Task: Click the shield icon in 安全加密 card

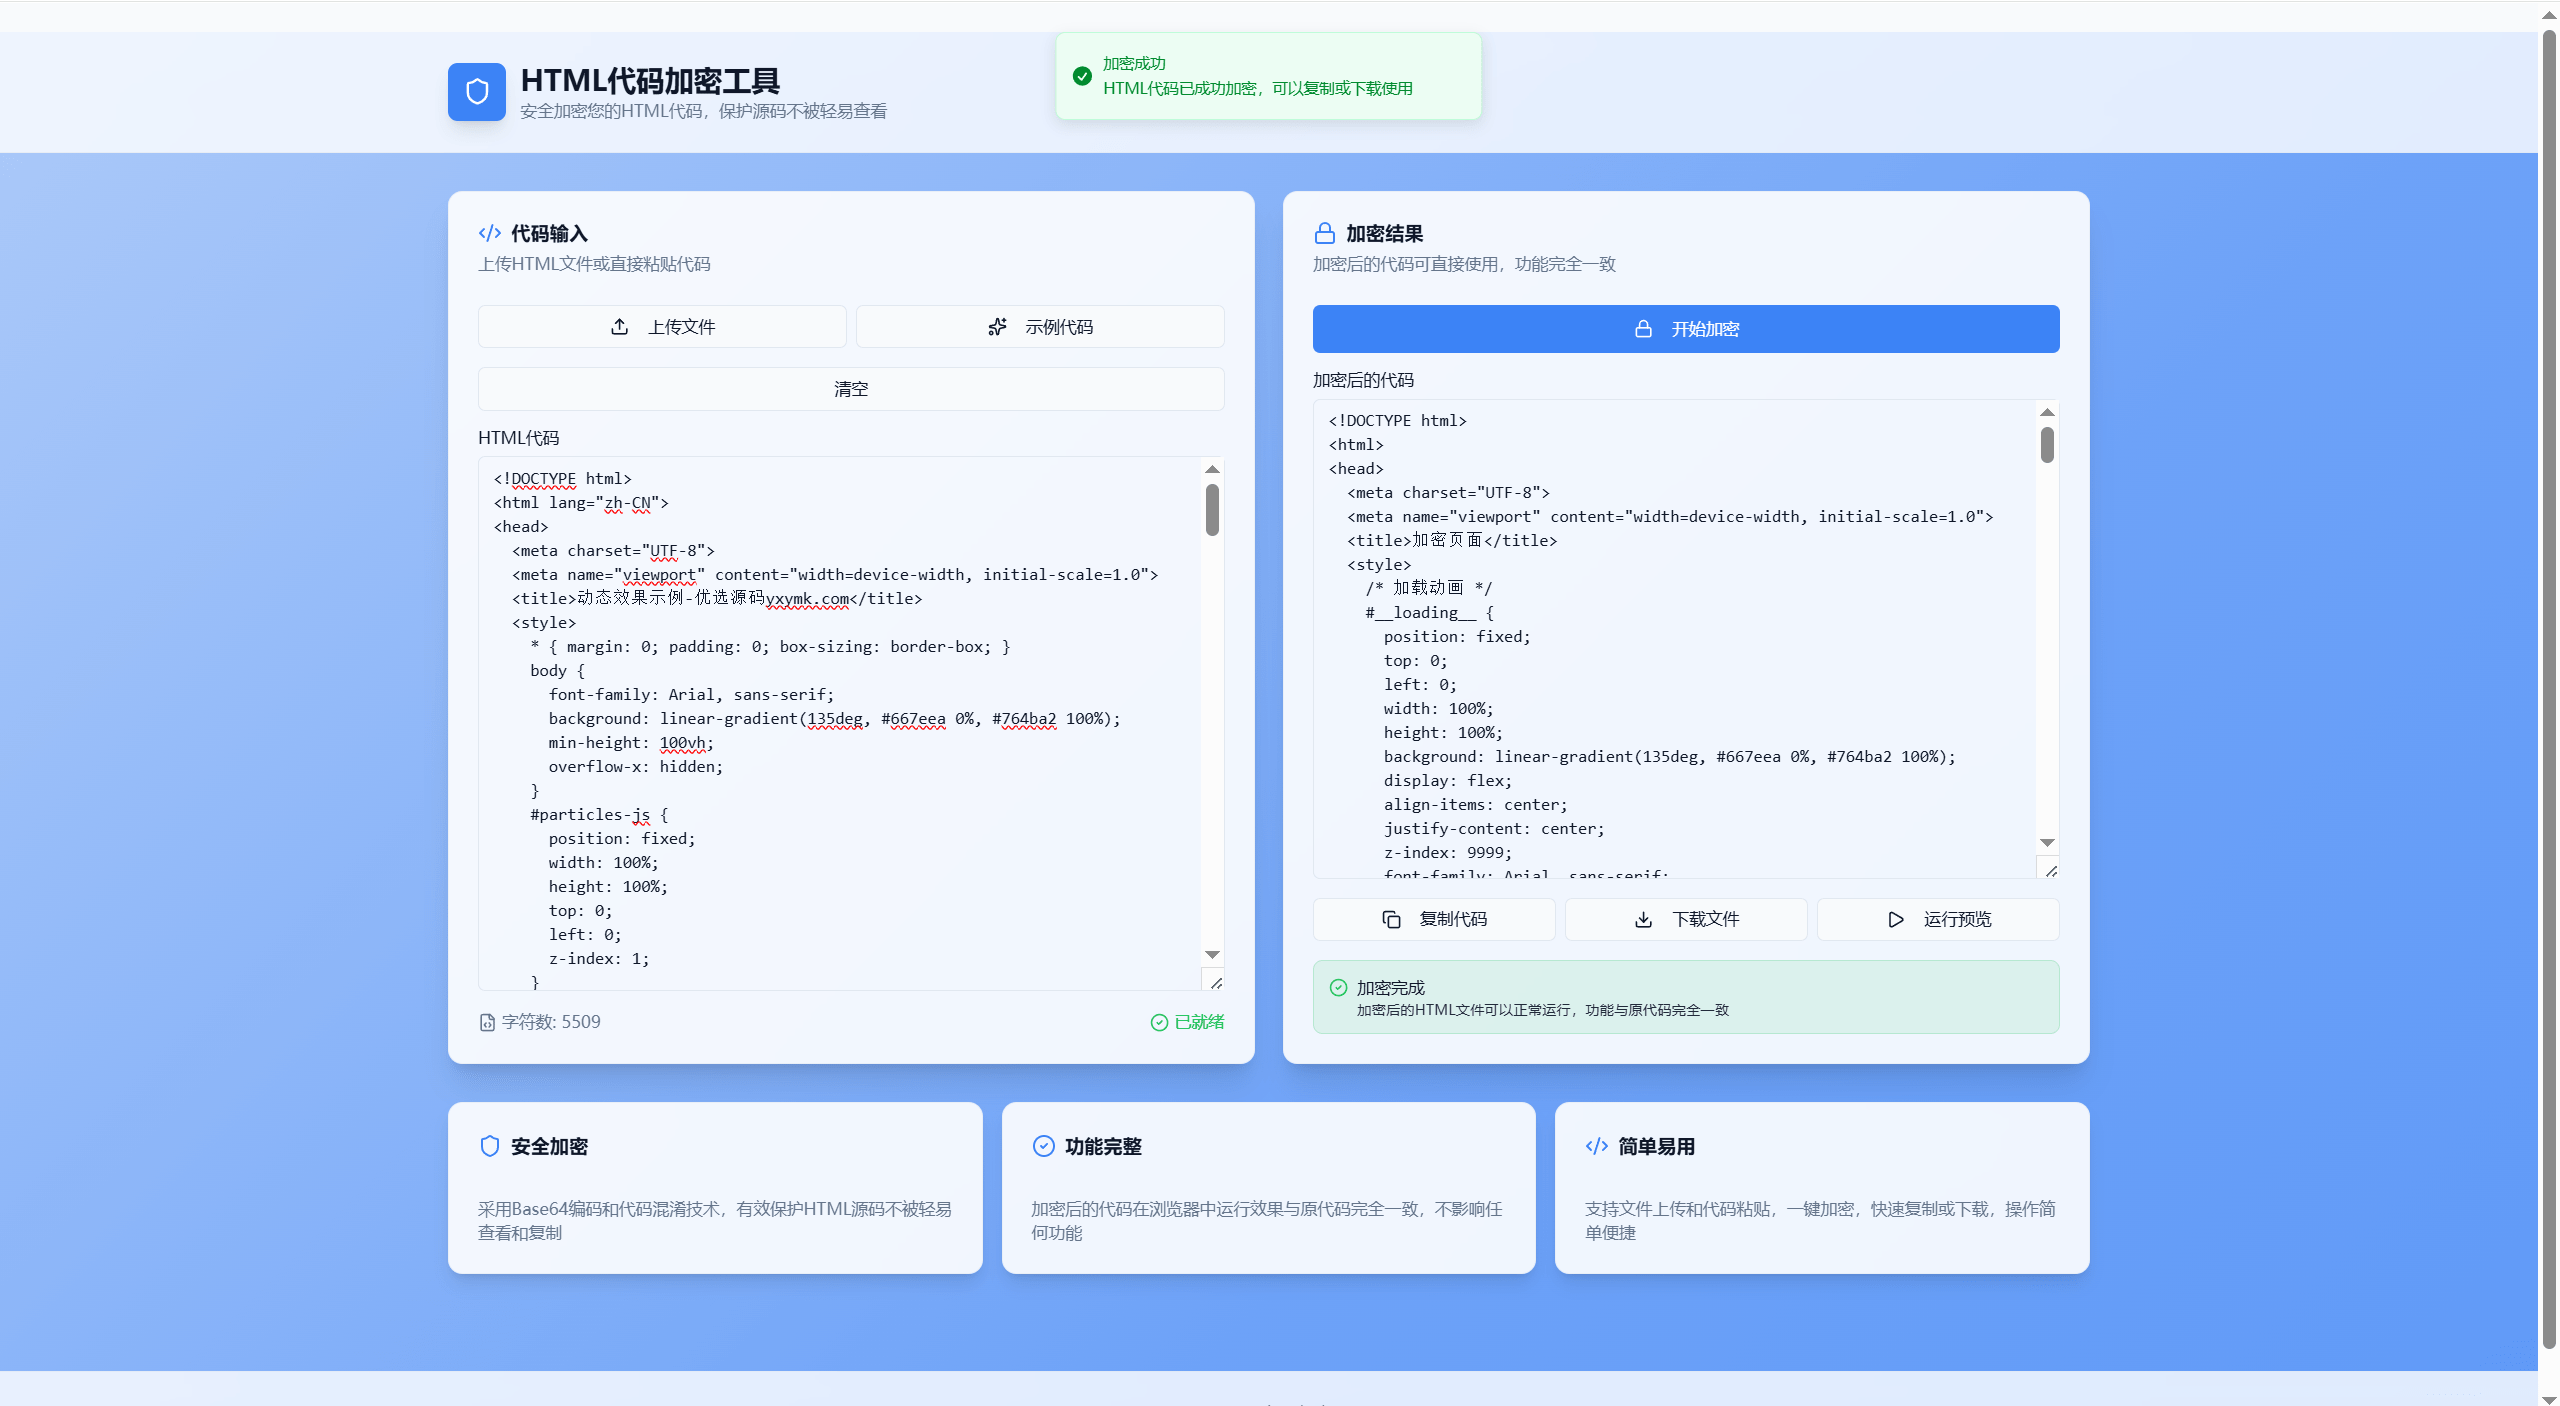Action: click(x=490, y=1146)
